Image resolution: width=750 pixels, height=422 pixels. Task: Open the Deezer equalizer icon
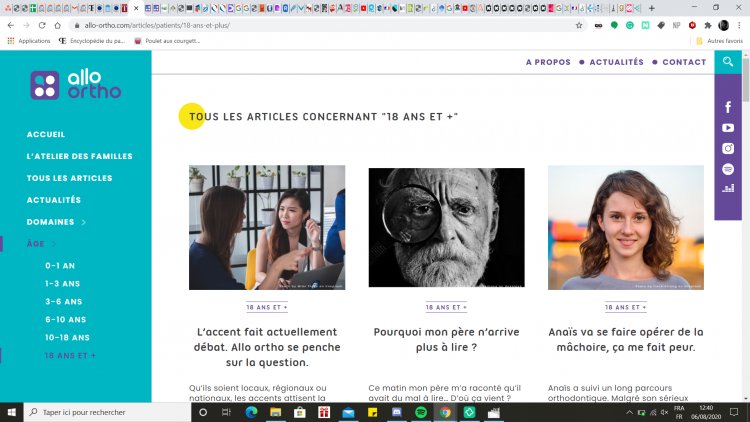[728, 188]
